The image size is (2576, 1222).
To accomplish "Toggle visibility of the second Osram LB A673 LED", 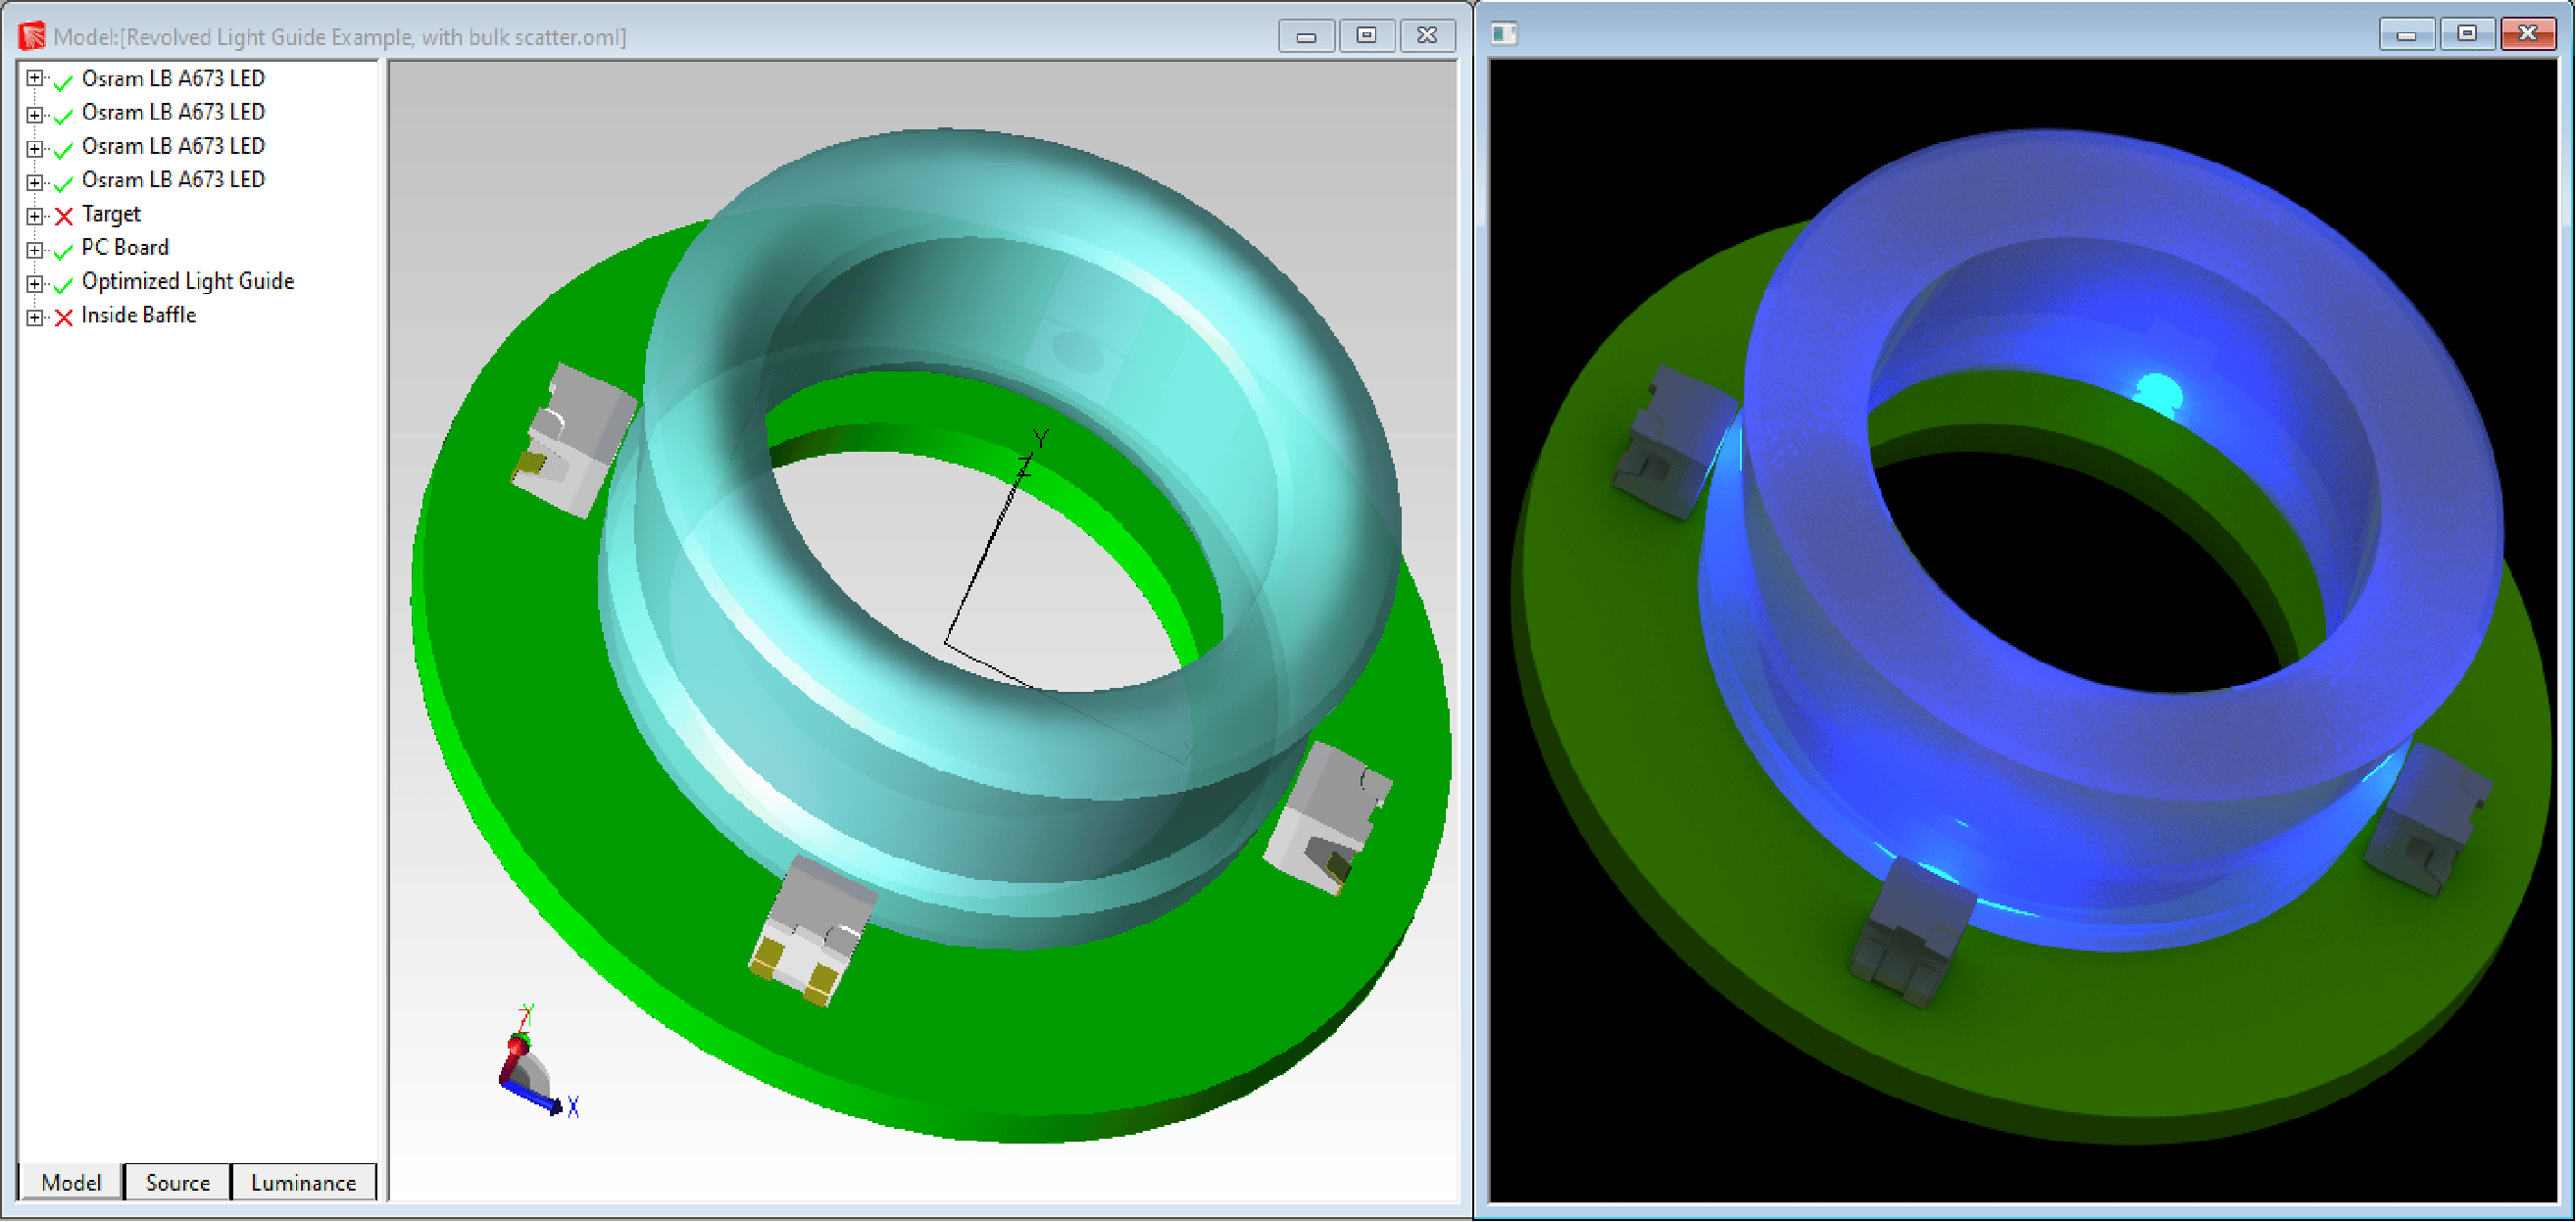I will click(x=62, y=113).
